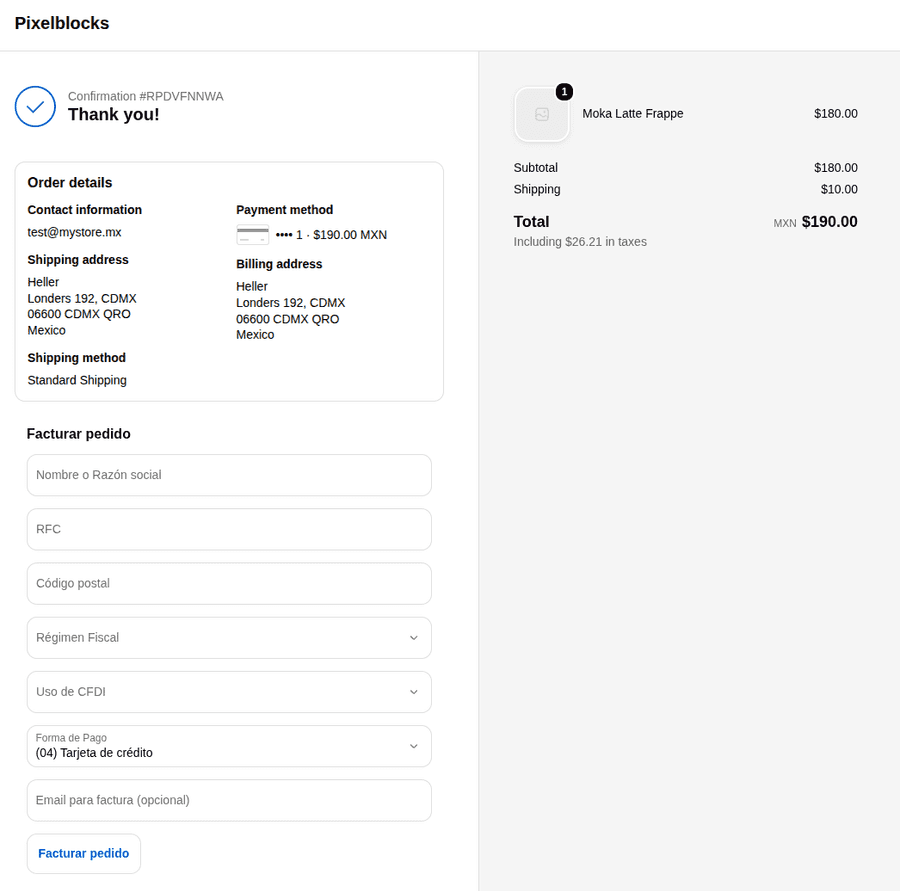Viewport: 900px width, 891px height.
Task: Click the Confirmation #RPDVFNNWA text
Action: pos(146,96)
